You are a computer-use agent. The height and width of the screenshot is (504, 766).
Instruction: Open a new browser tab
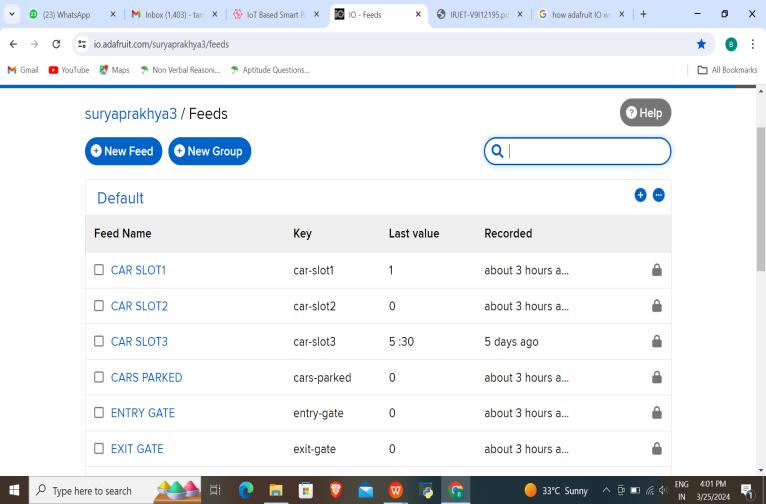(643, 15)
